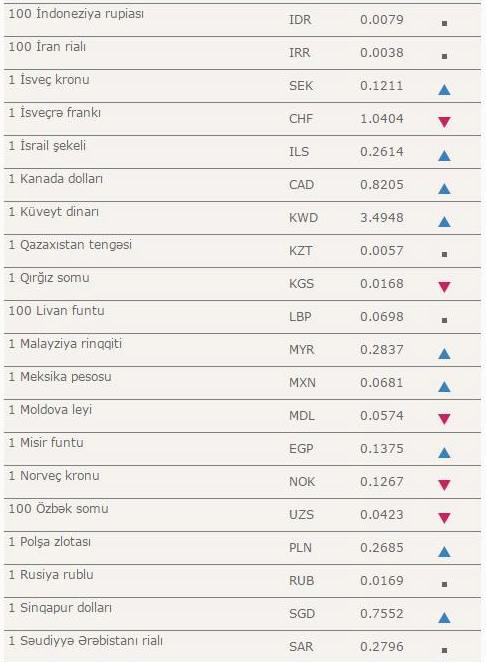
Task: Click the blue up arrow for Polşa zlotası
Action: (444, 551)
